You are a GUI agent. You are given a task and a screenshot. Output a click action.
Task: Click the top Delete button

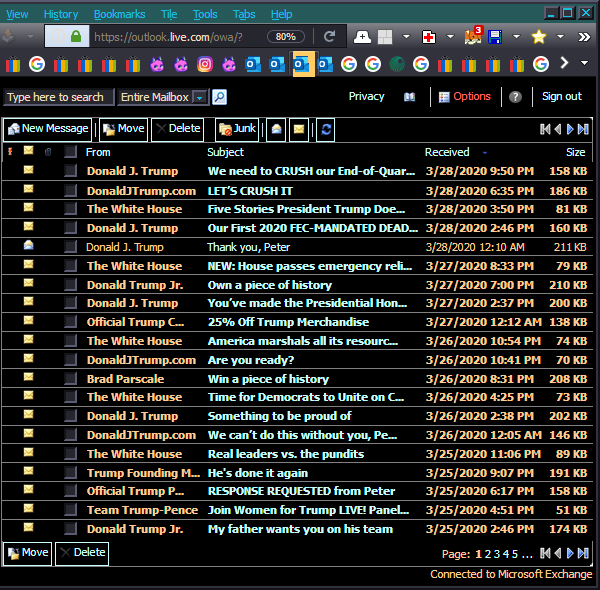[x=178, y=129]
